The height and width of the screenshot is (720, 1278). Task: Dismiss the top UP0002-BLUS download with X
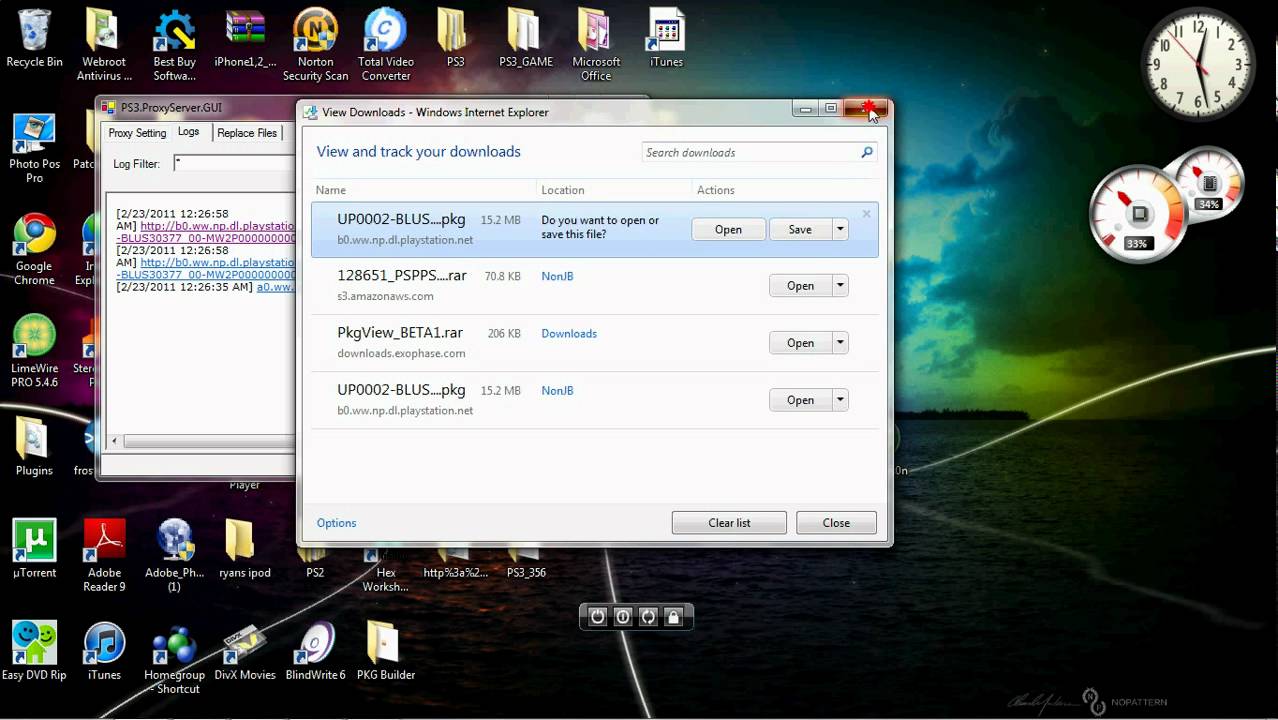867,213
